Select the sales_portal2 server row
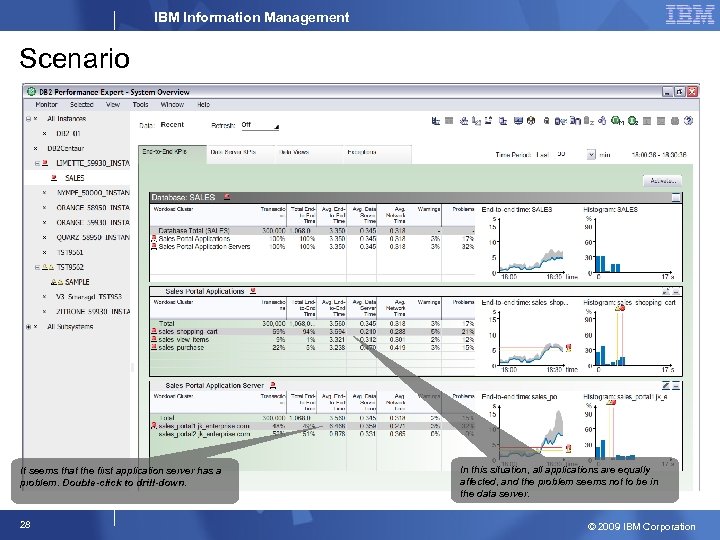 point(313,434)
